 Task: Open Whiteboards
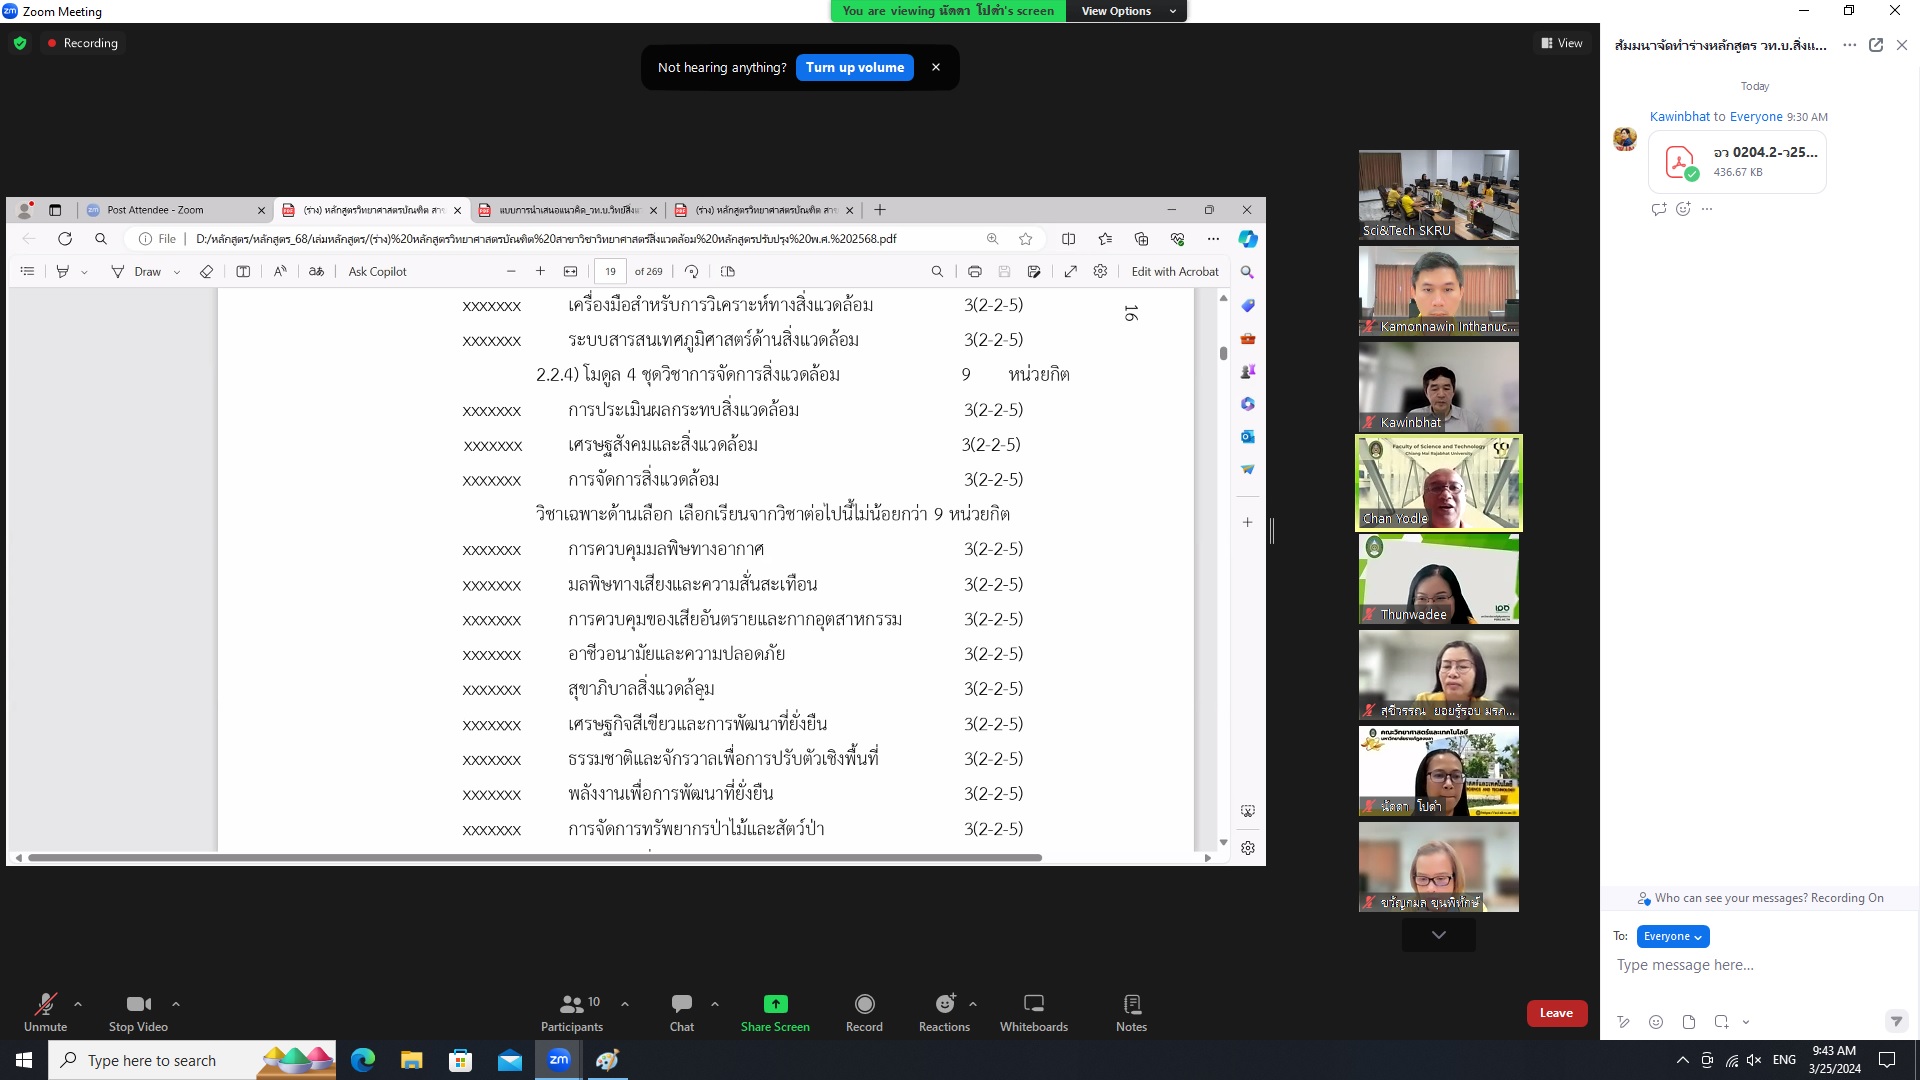(1034, 1012)
